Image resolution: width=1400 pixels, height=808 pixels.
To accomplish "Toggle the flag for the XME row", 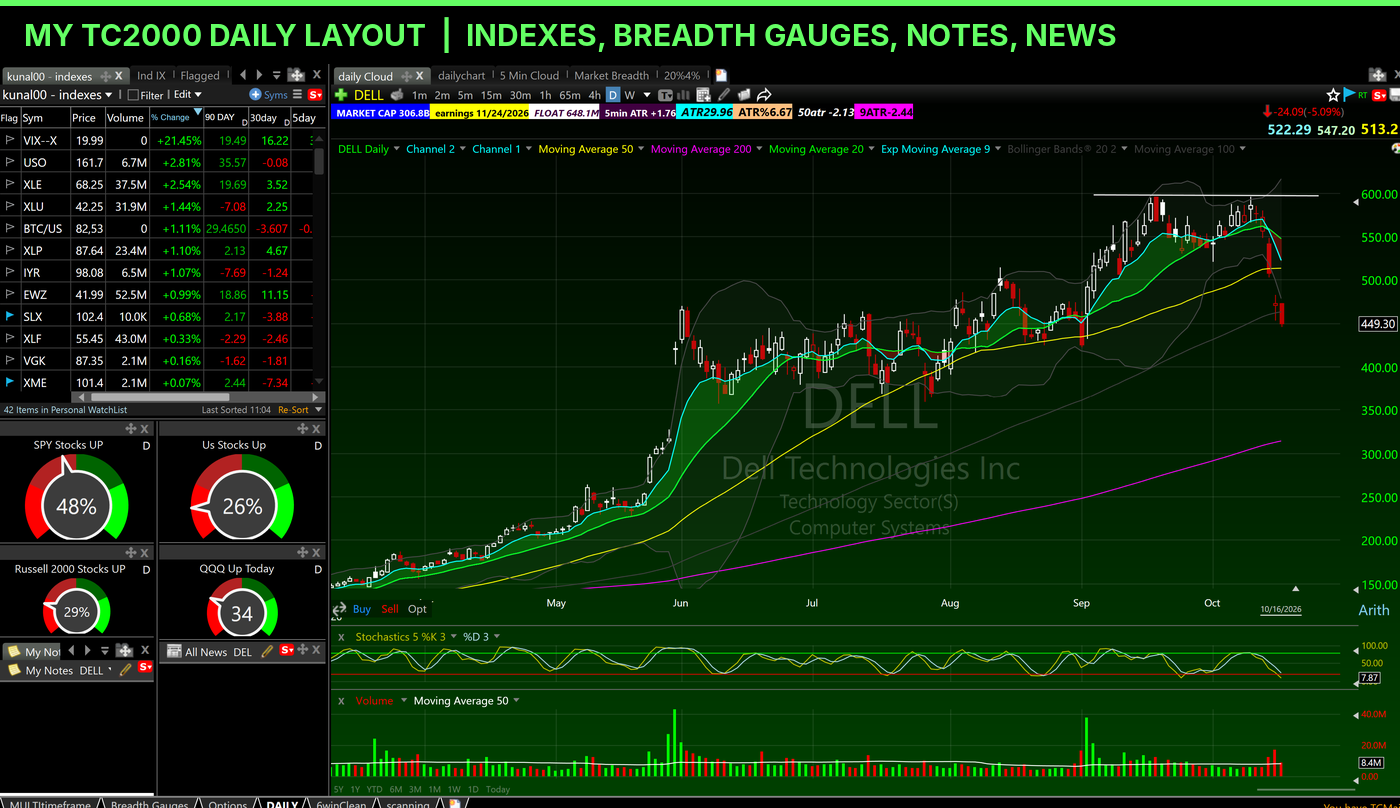I will [x=10, y=382].
